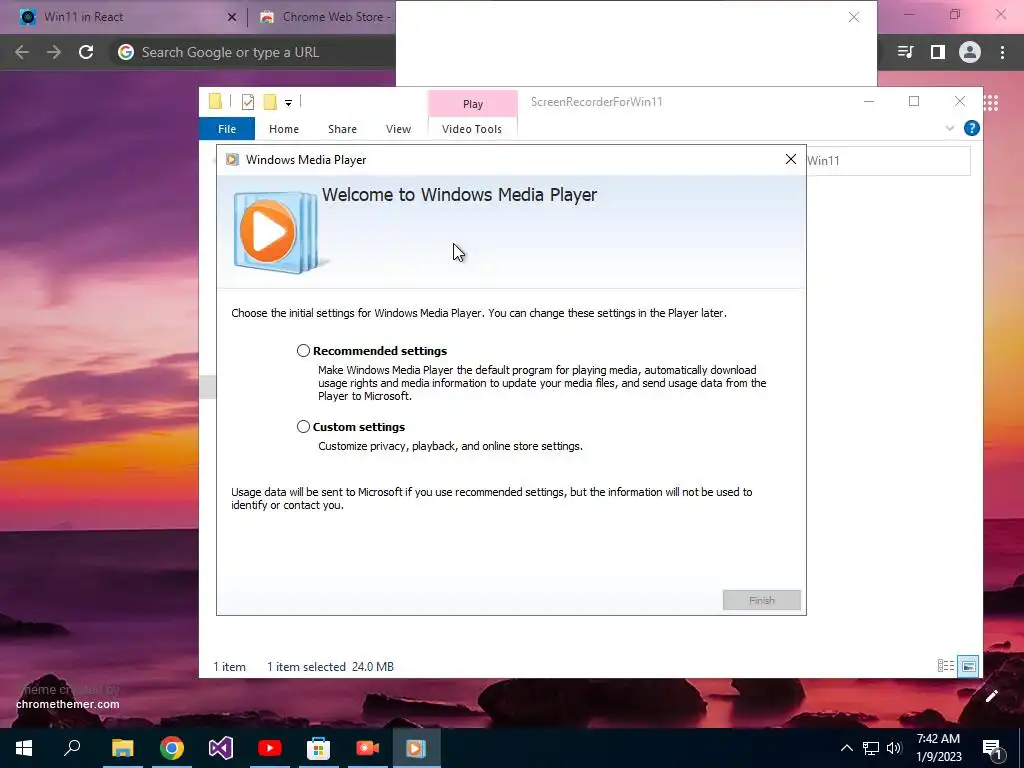The width and height of the screenshot is (1024, 768).
Task: Open YouTube app on the taskbar
Action: click(x=269, y=748)
